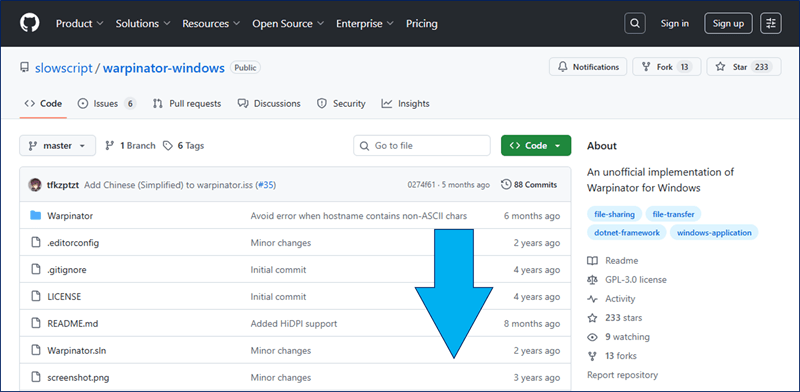800x392 pixels.
Task: Open the Activity link
Action: (x=611, y=299)
